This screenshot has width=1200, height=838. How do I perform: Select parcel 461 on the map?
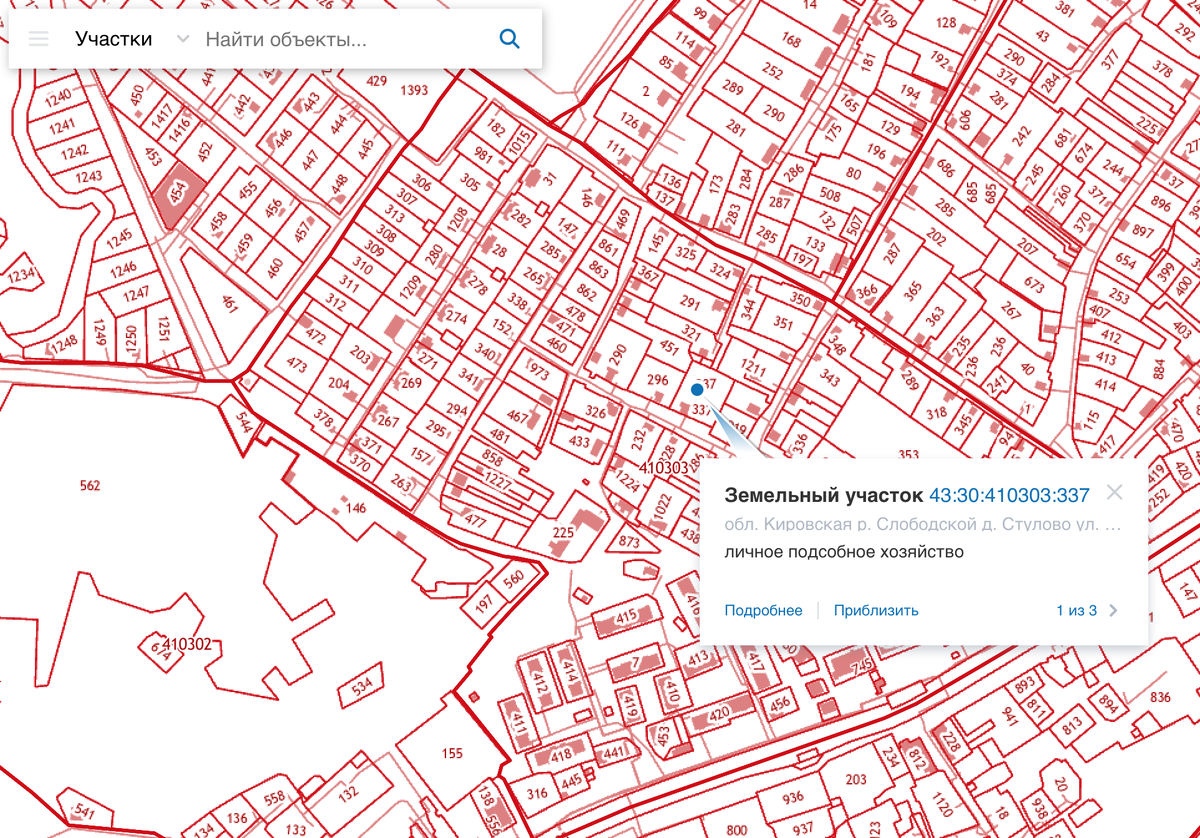229,304
